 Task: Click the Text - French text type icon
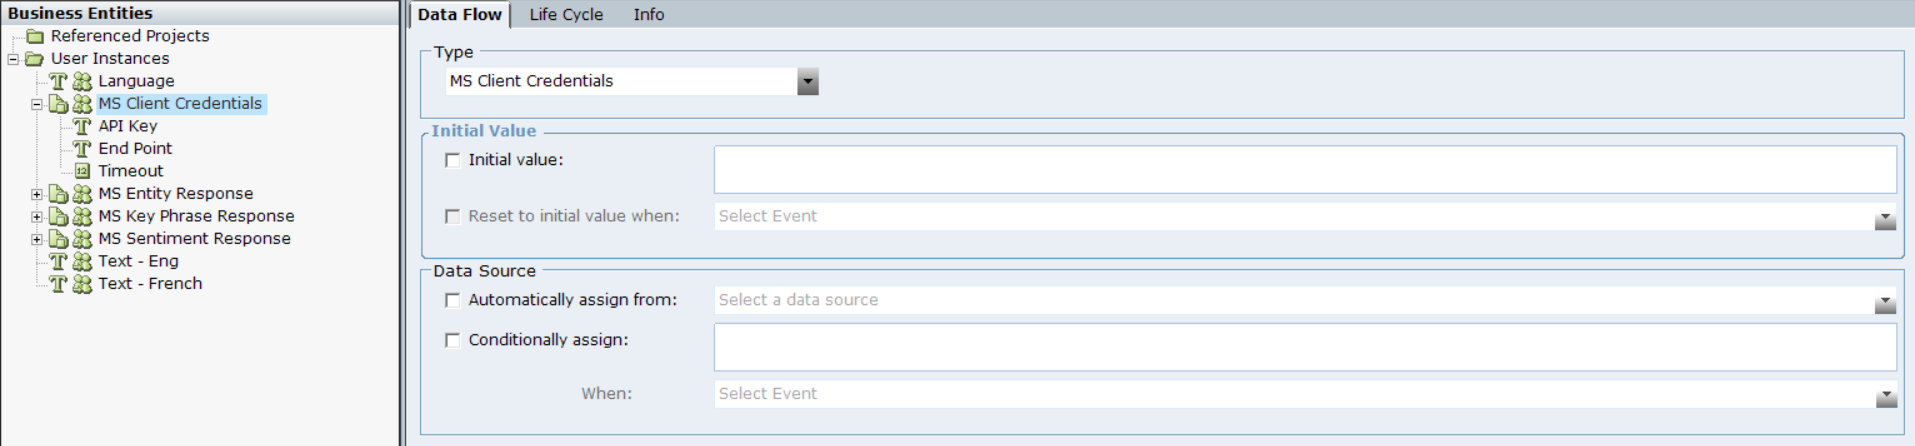[58, 284]
